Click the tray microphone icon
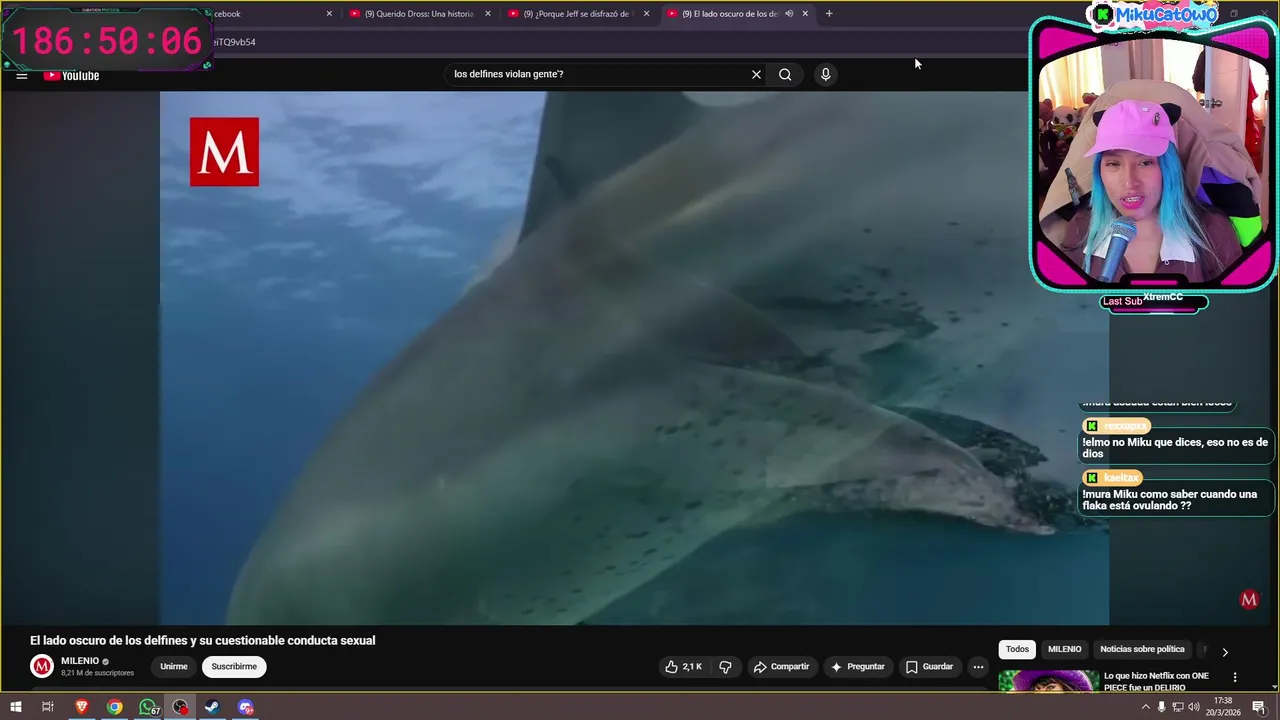 [x=1161, y=707]
